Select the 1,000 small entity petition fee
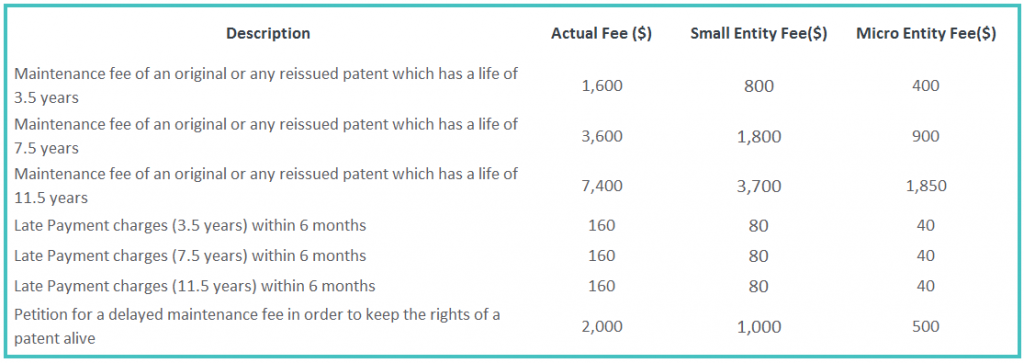 coord(759,328)
